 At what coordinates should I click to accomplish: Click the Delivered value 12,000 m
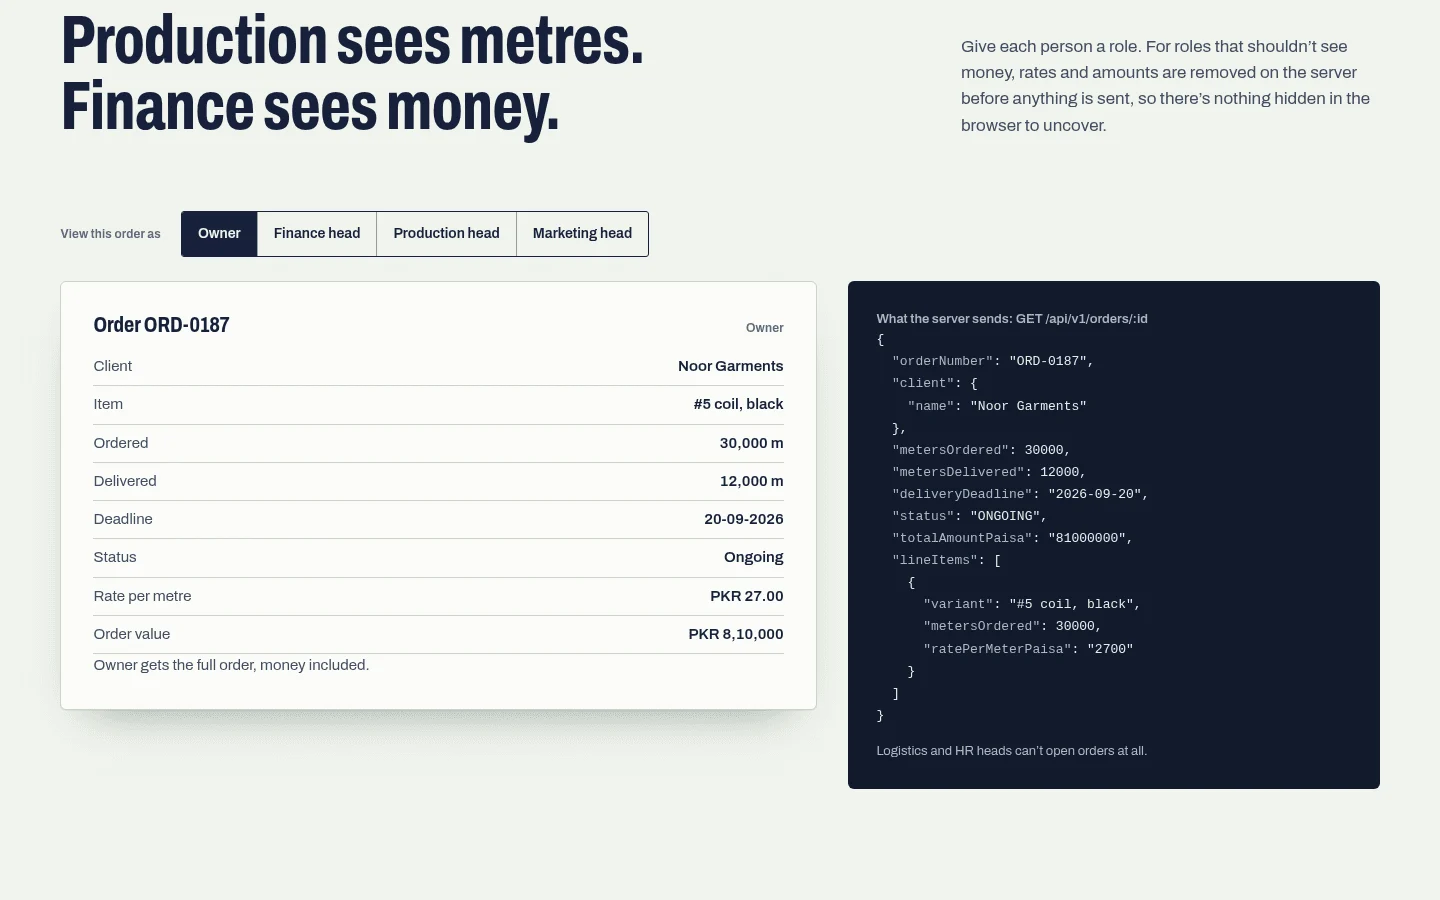pyautogui.click(x=752, y=481)
